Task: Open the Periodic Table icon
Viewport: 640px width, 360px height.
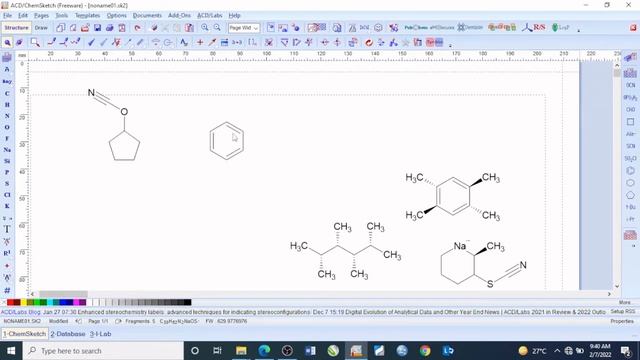Action: click(x=7, y=58)
